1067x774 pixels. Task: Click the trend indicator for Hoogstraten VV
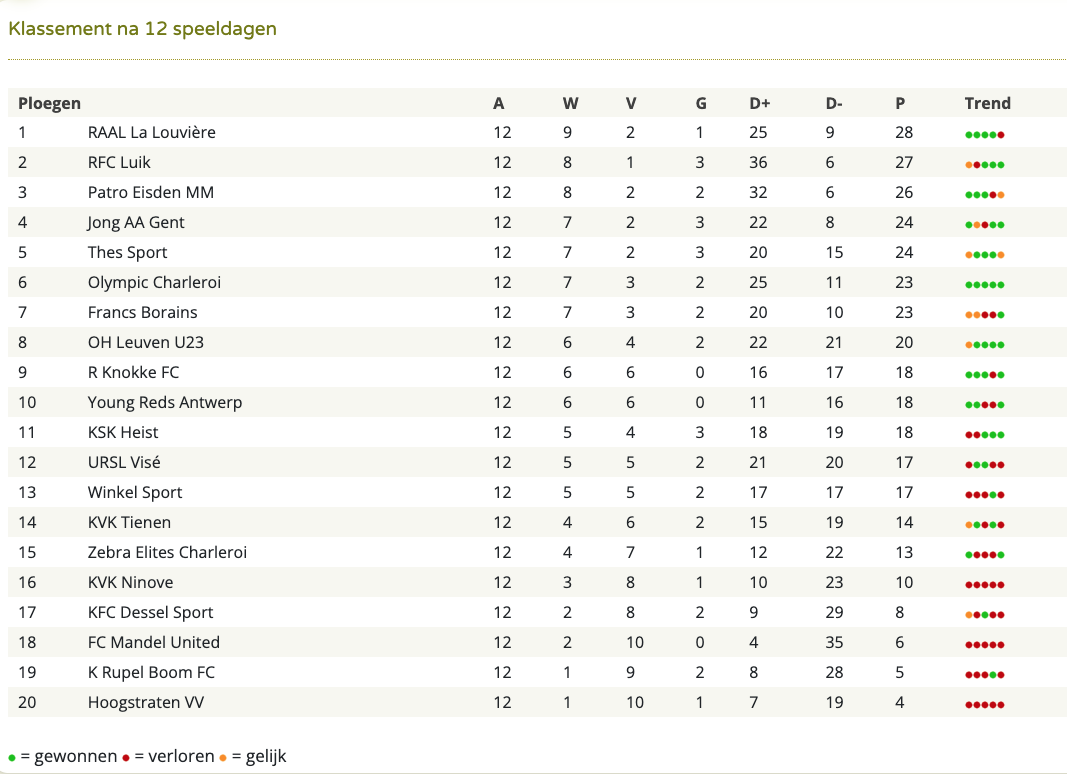tap(985, 705)
